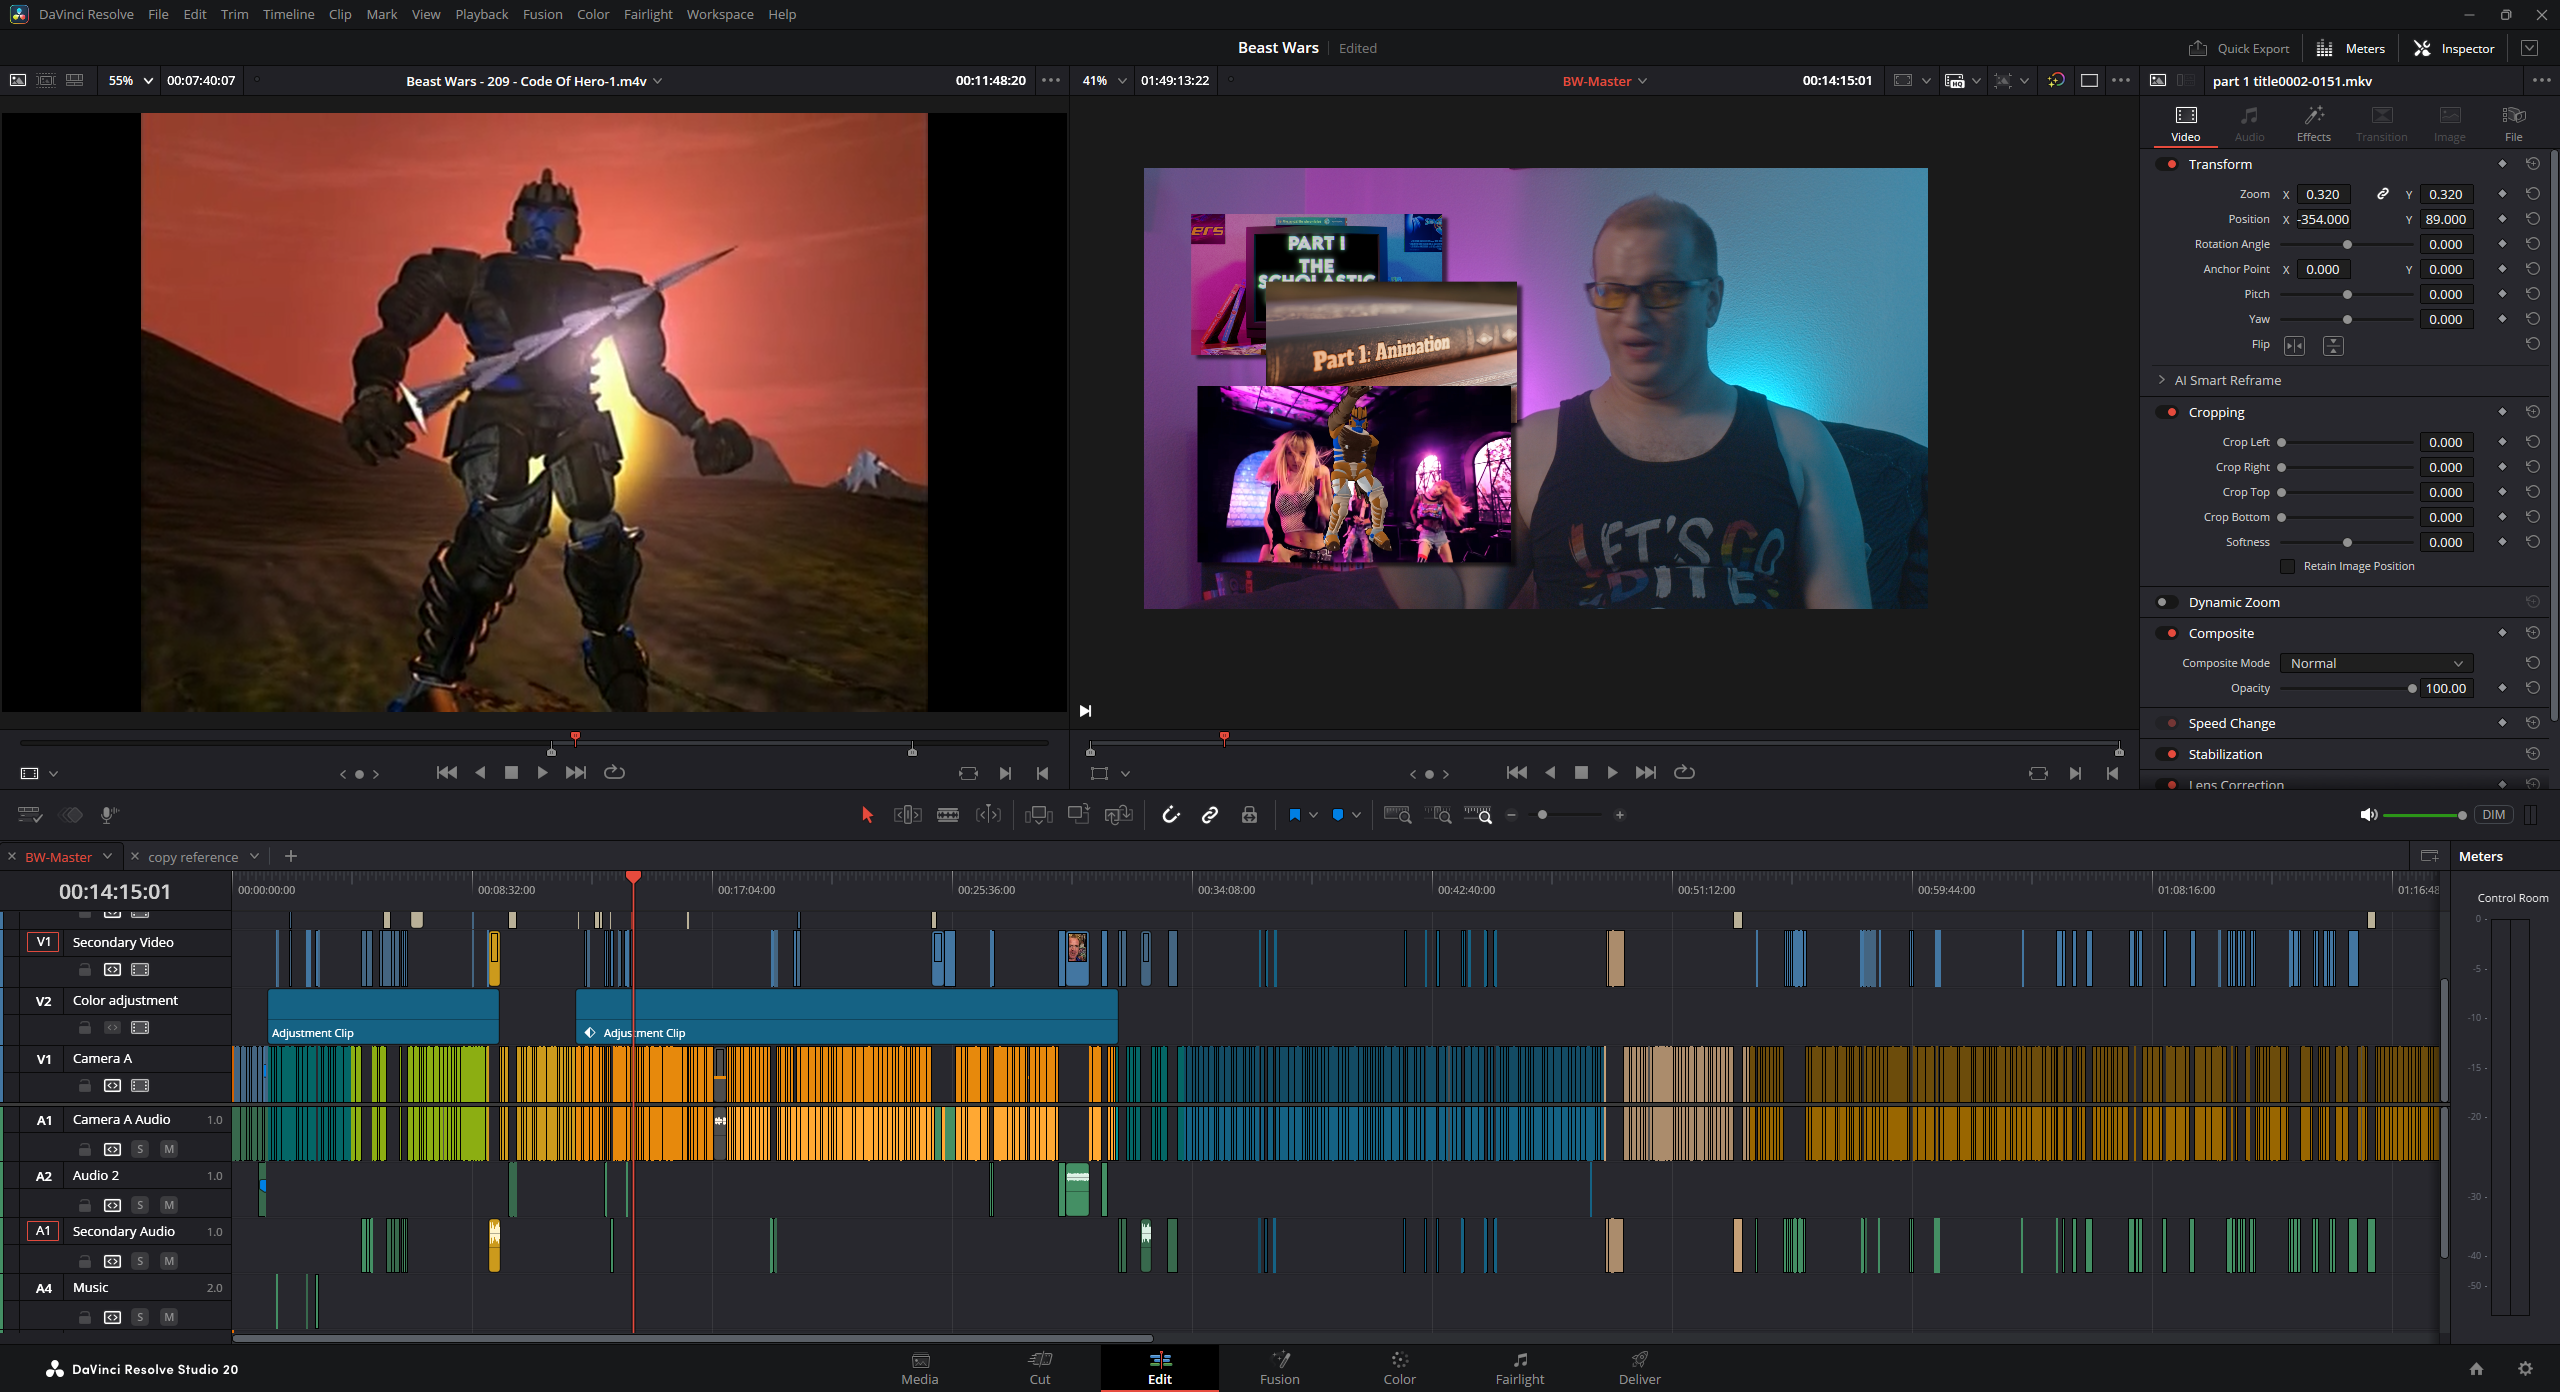Open the source viewer 55% zoom dropdown
The width and height of the screenshot is (2560, 1392).
point(130,81)
